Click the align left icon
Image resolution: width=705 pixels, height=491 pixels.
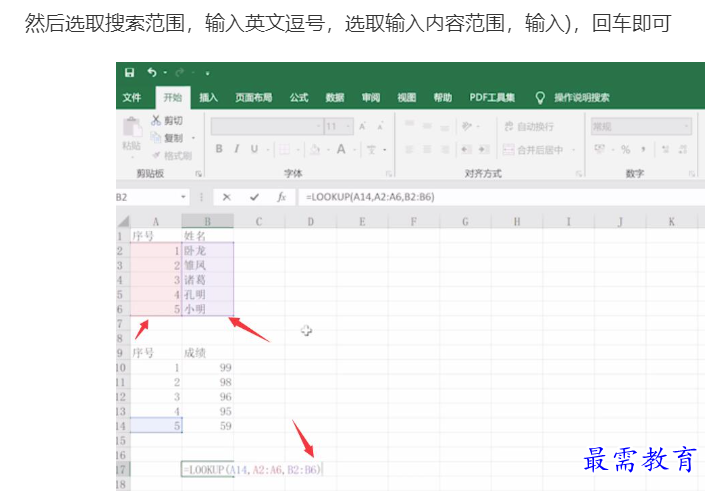point(409,149)
